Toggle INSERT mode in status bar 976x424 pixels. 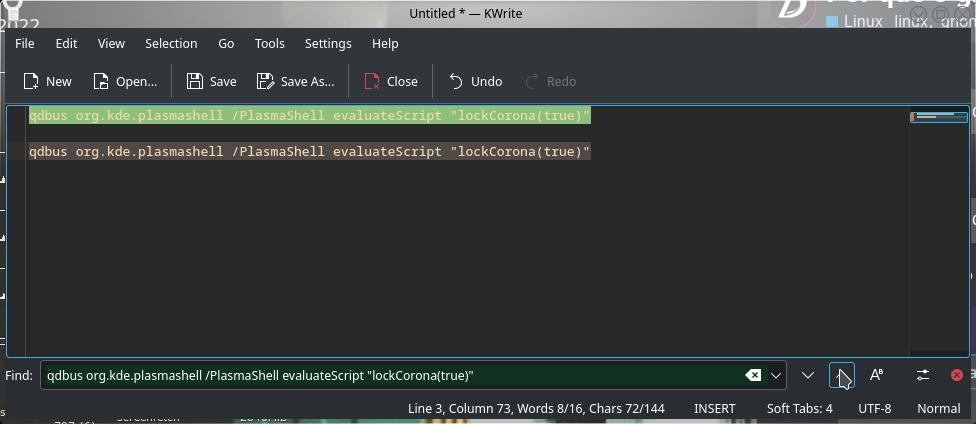coord(715,409)
